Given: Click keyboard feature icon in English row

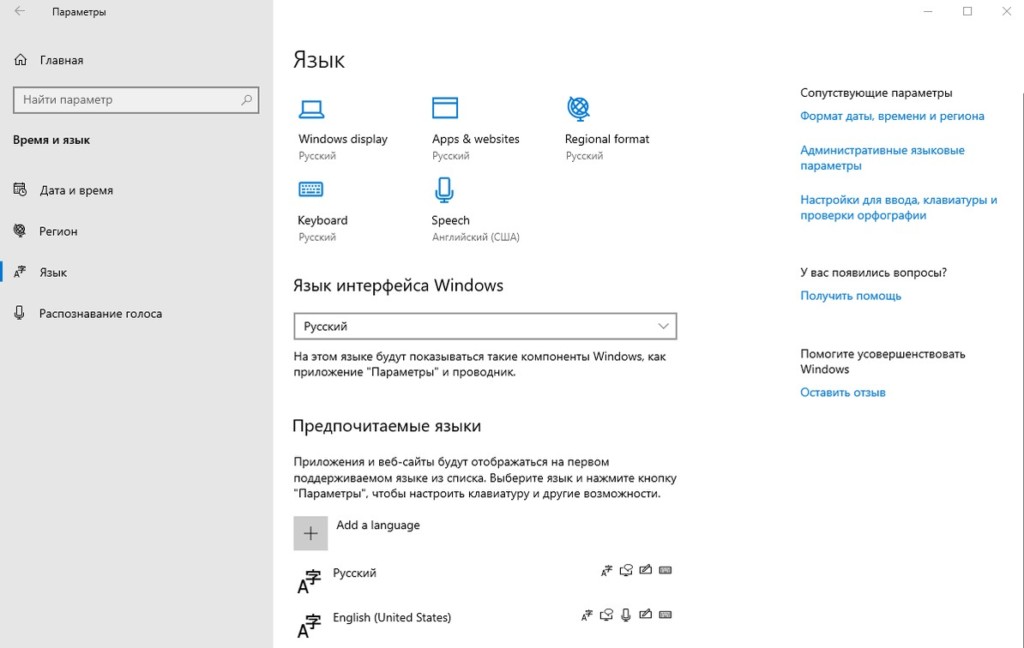Looking at the screenshot, I should pos(665,615).
